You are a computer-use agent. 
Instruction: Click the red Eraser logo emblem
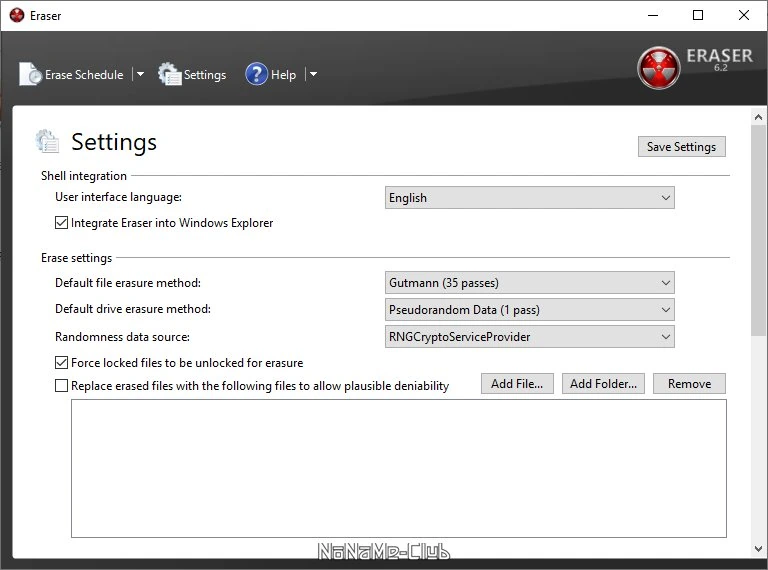658,68
